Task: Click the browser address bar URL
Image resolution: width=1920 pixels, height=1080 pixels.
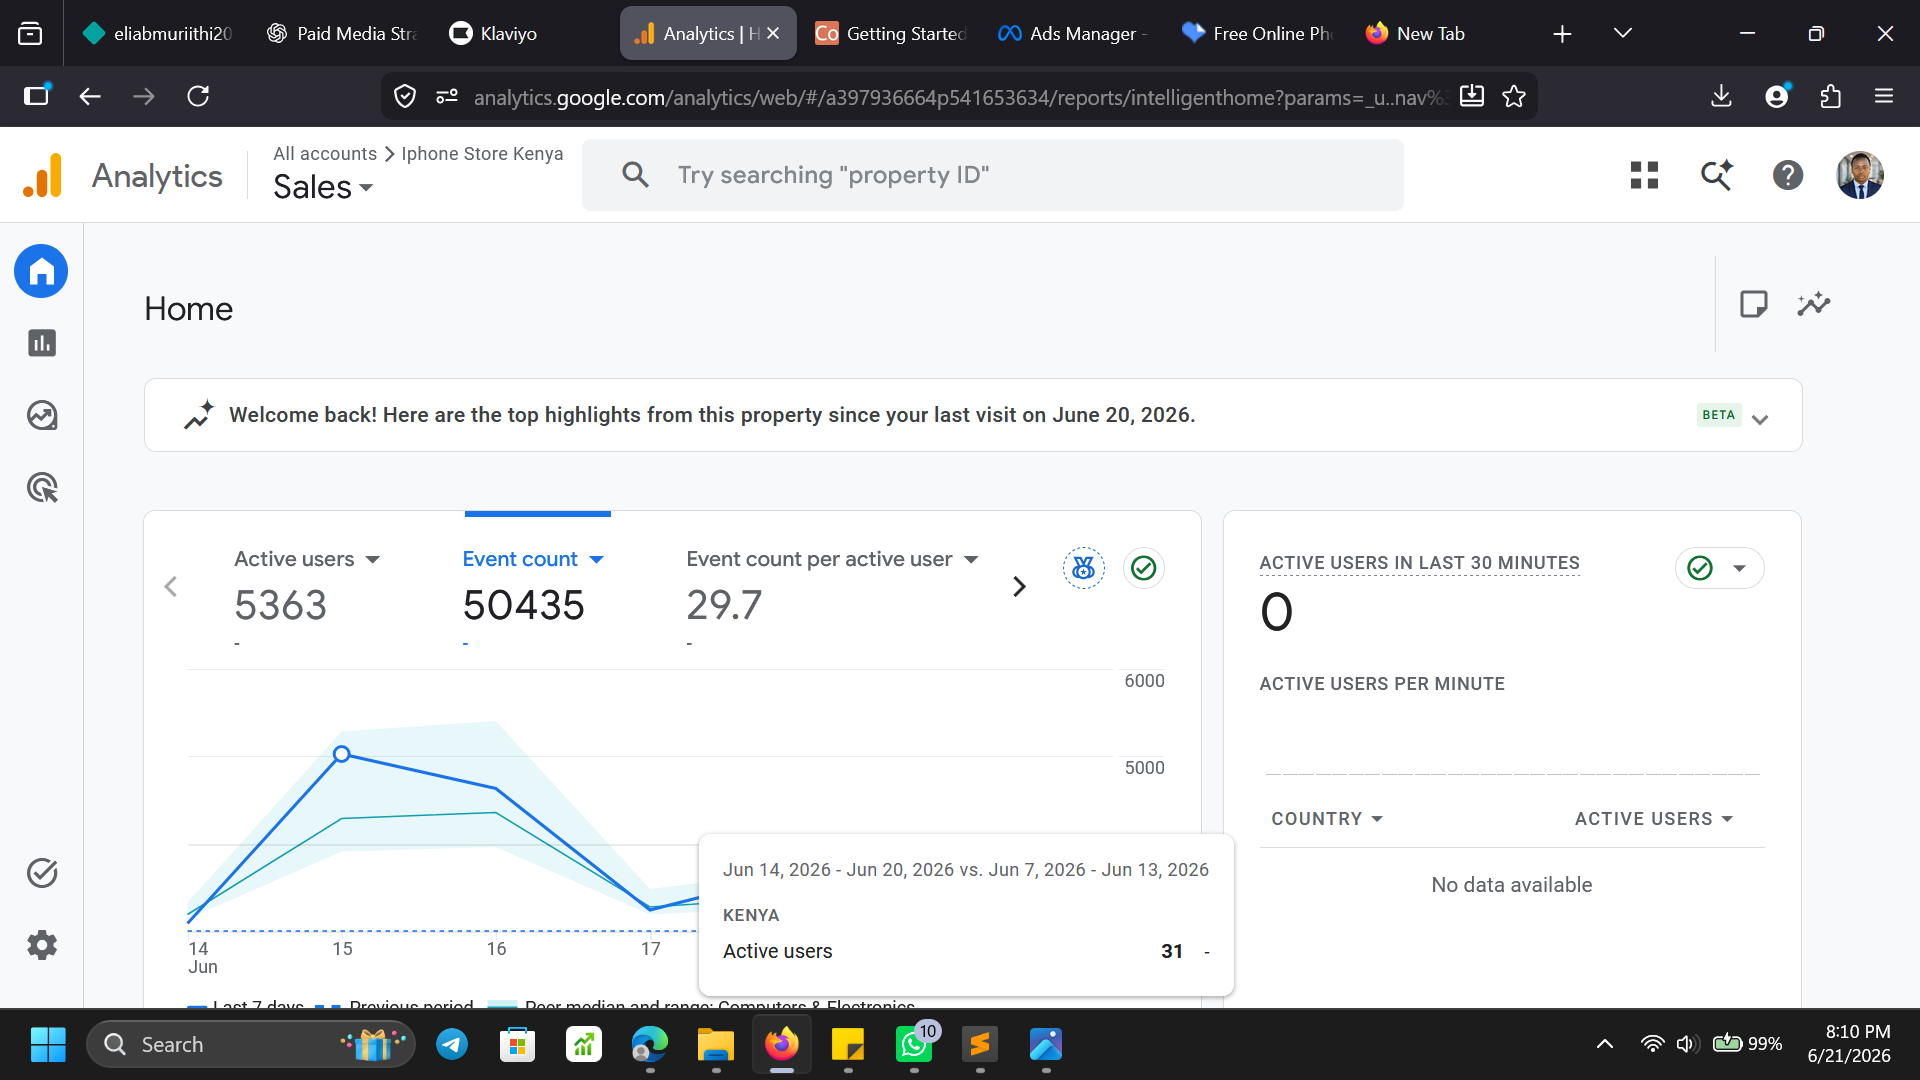Action: coord(958,96)
